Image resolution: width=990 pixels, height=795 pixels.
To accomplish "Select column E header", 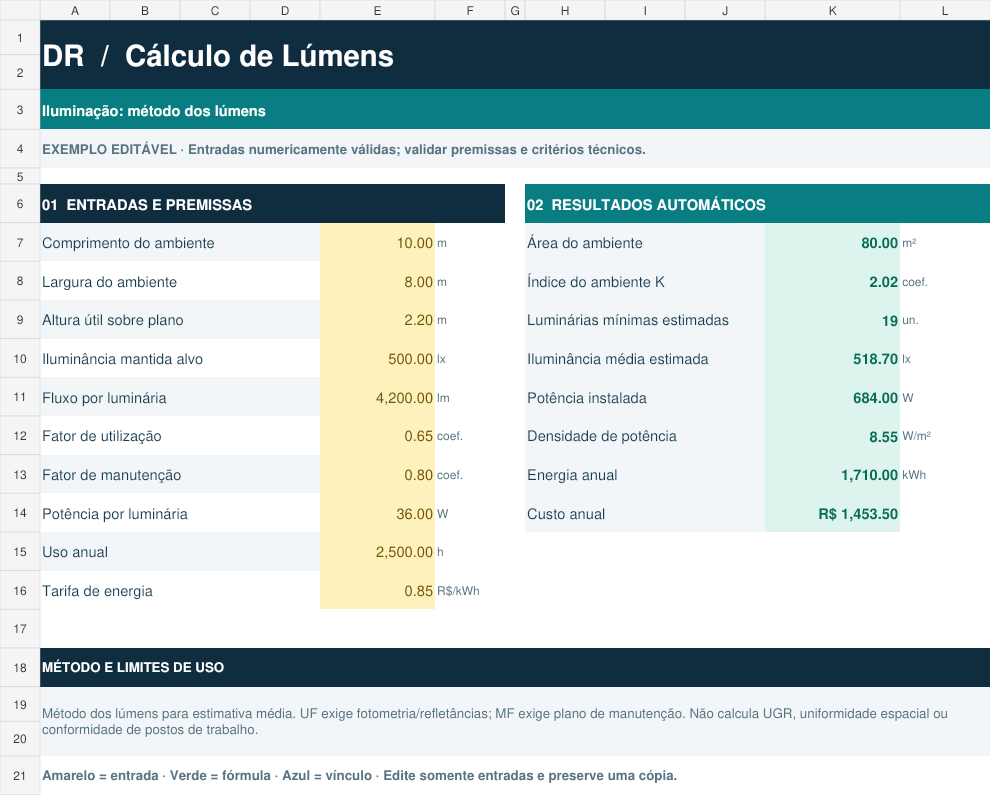I will tap(377, 10).
